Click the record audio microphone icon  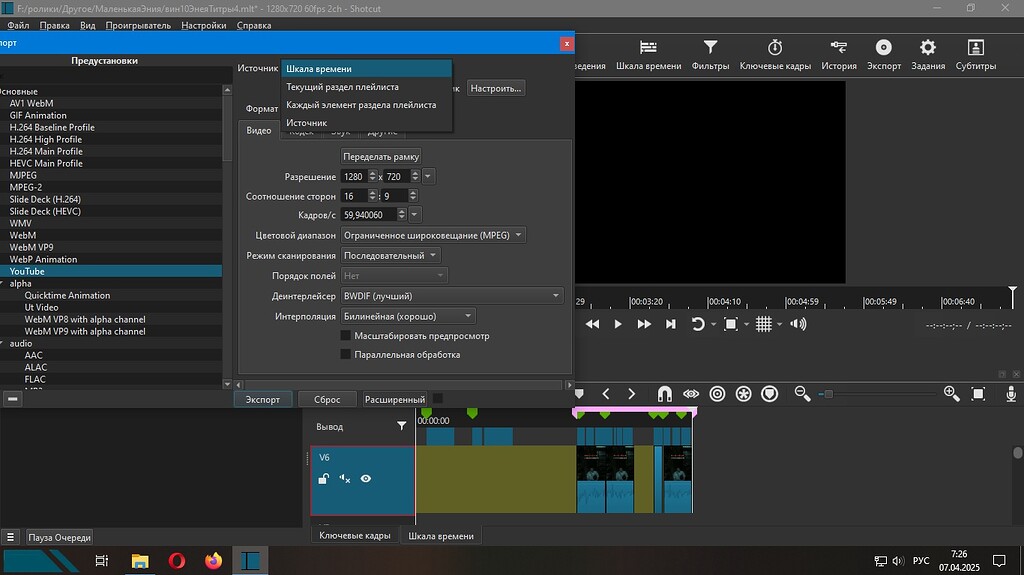click(x=1011, y=394)
